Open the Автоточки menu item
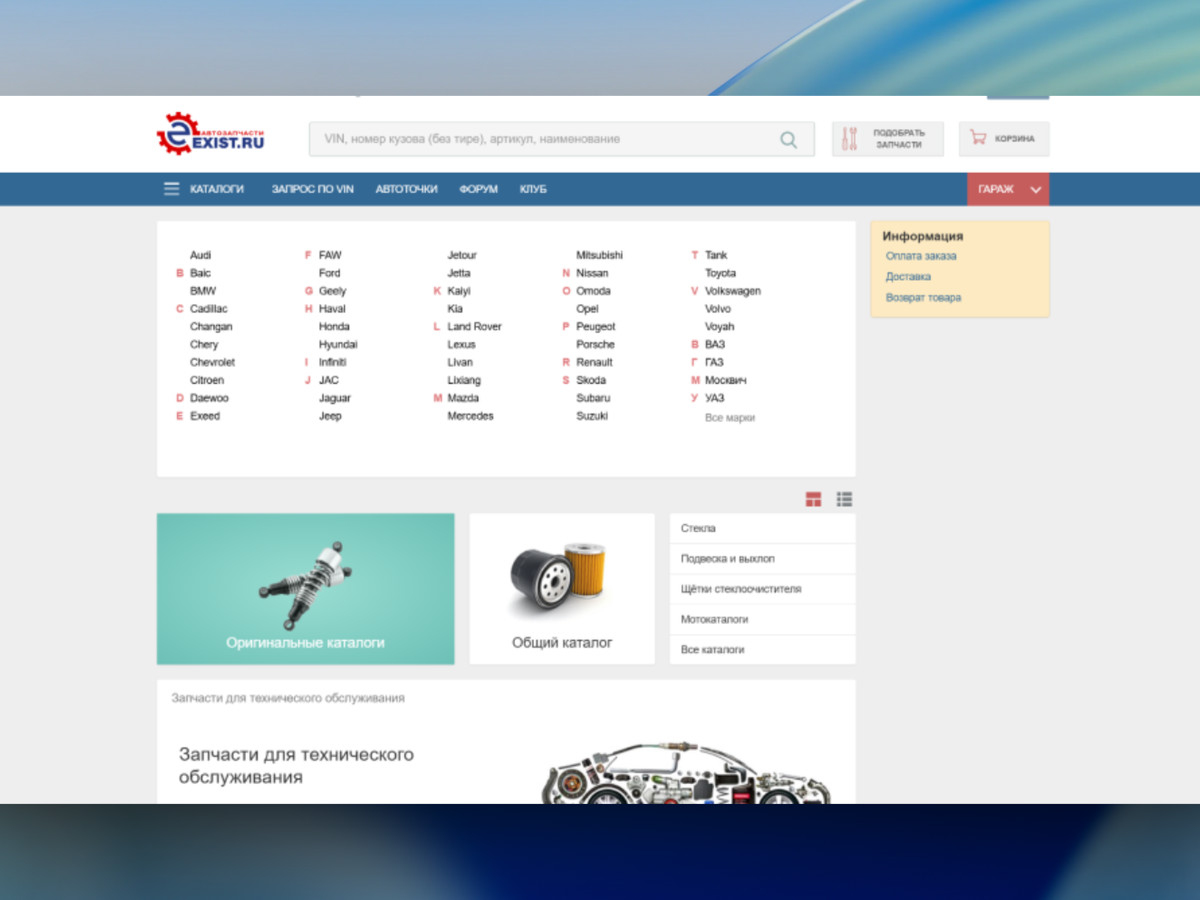1200x900 pixels. coord(407,189)
